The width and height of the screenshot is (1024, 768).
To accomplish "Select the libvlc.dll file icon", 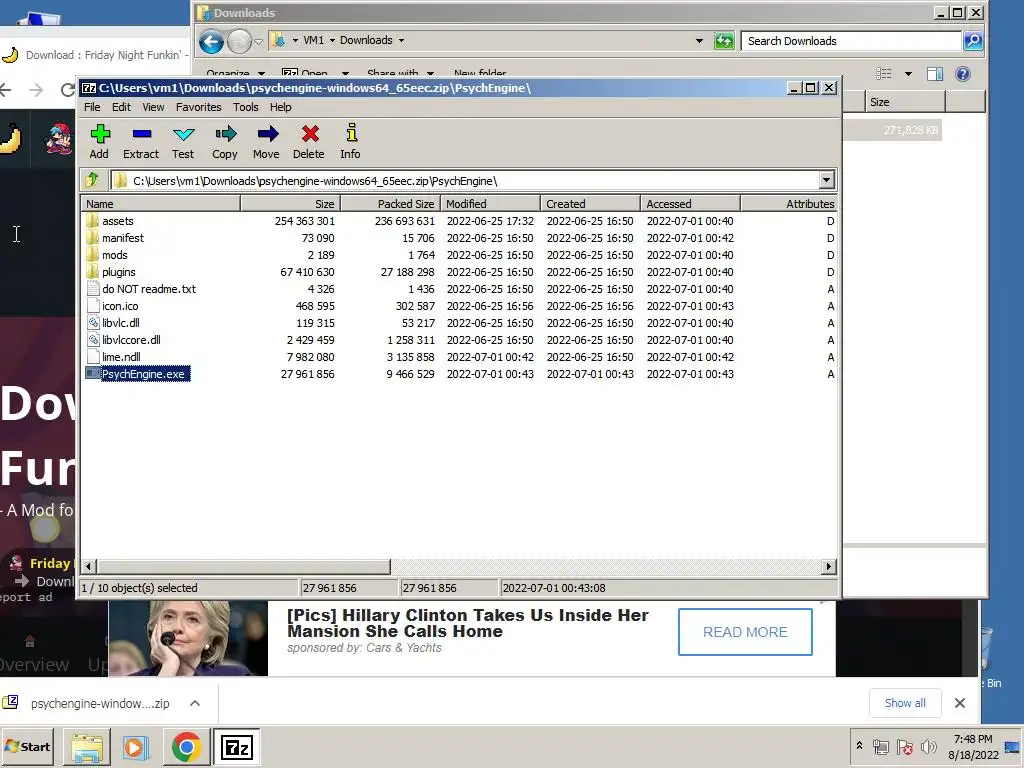I will [93, 323].
